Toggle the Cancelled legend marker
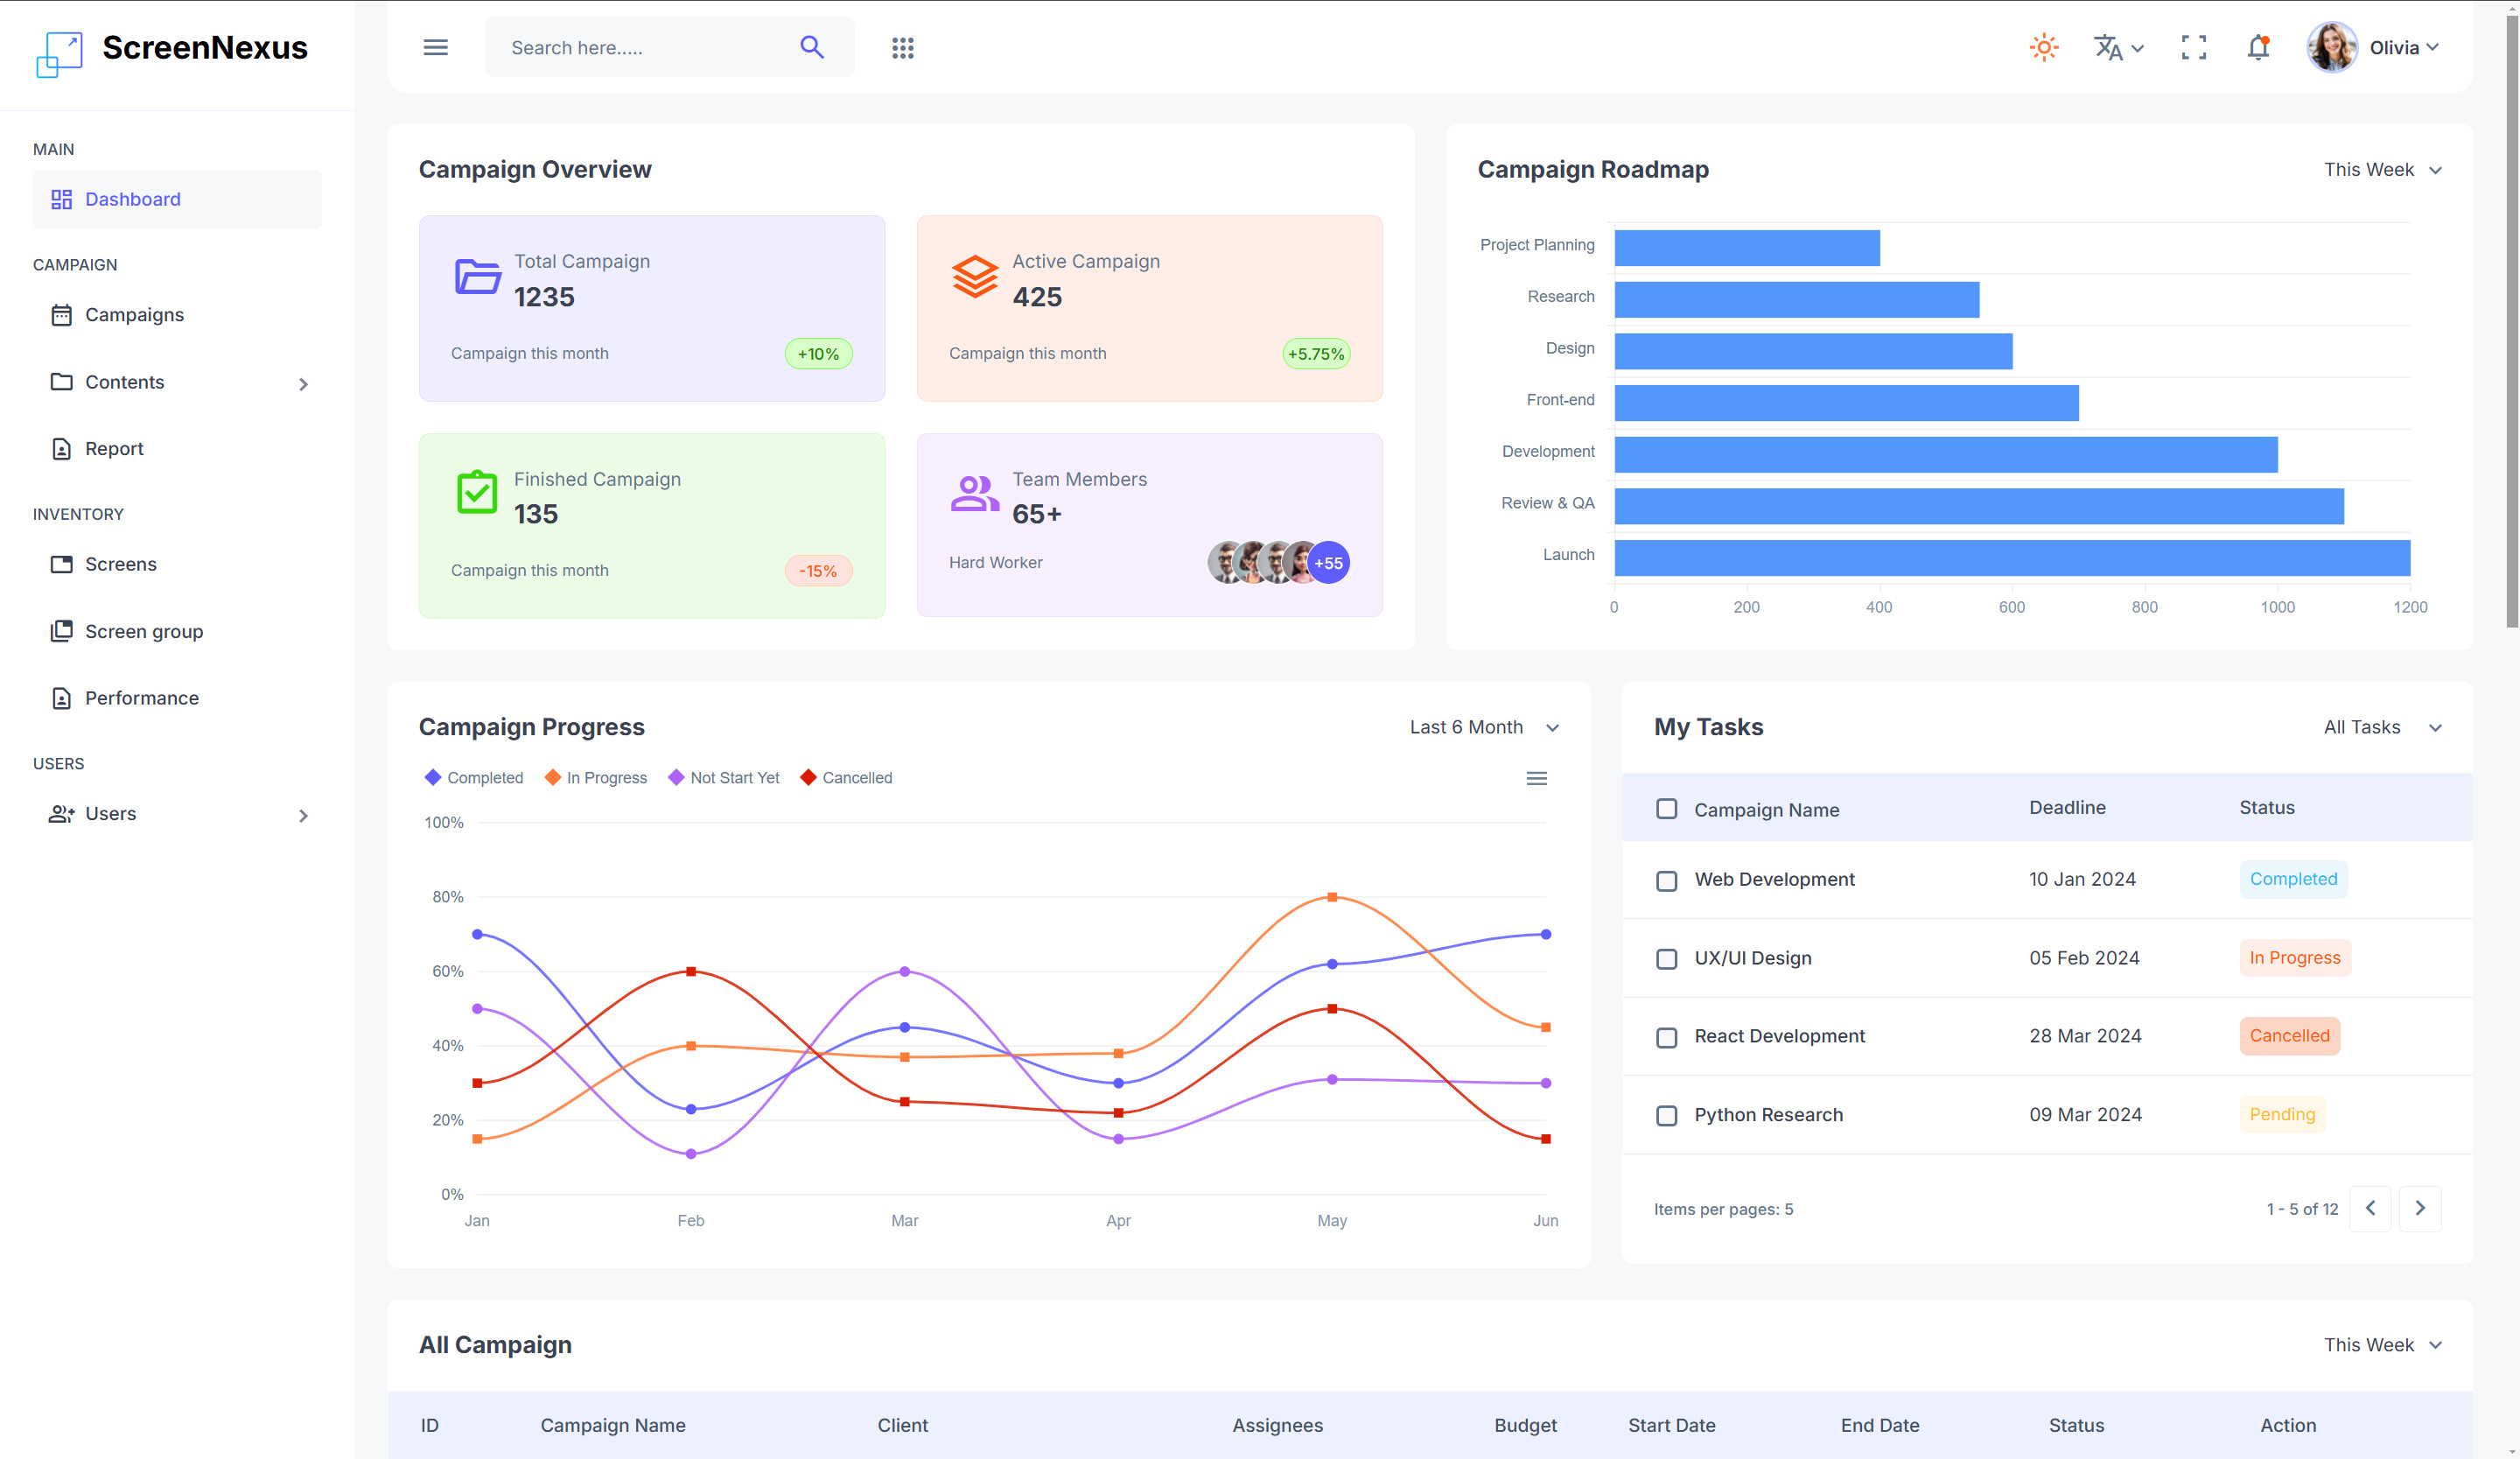 (x=808, y=777)
